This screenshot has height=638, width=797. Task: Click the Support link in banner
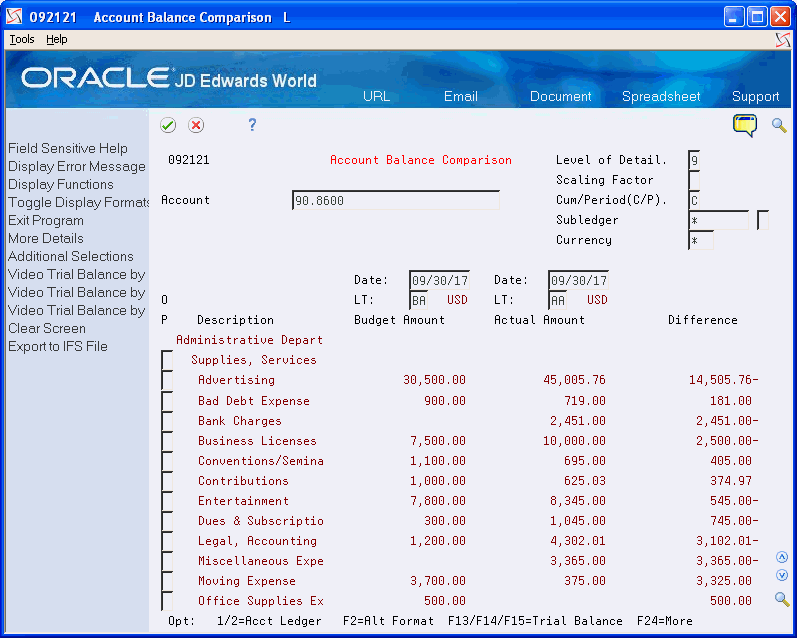point(755,97)
